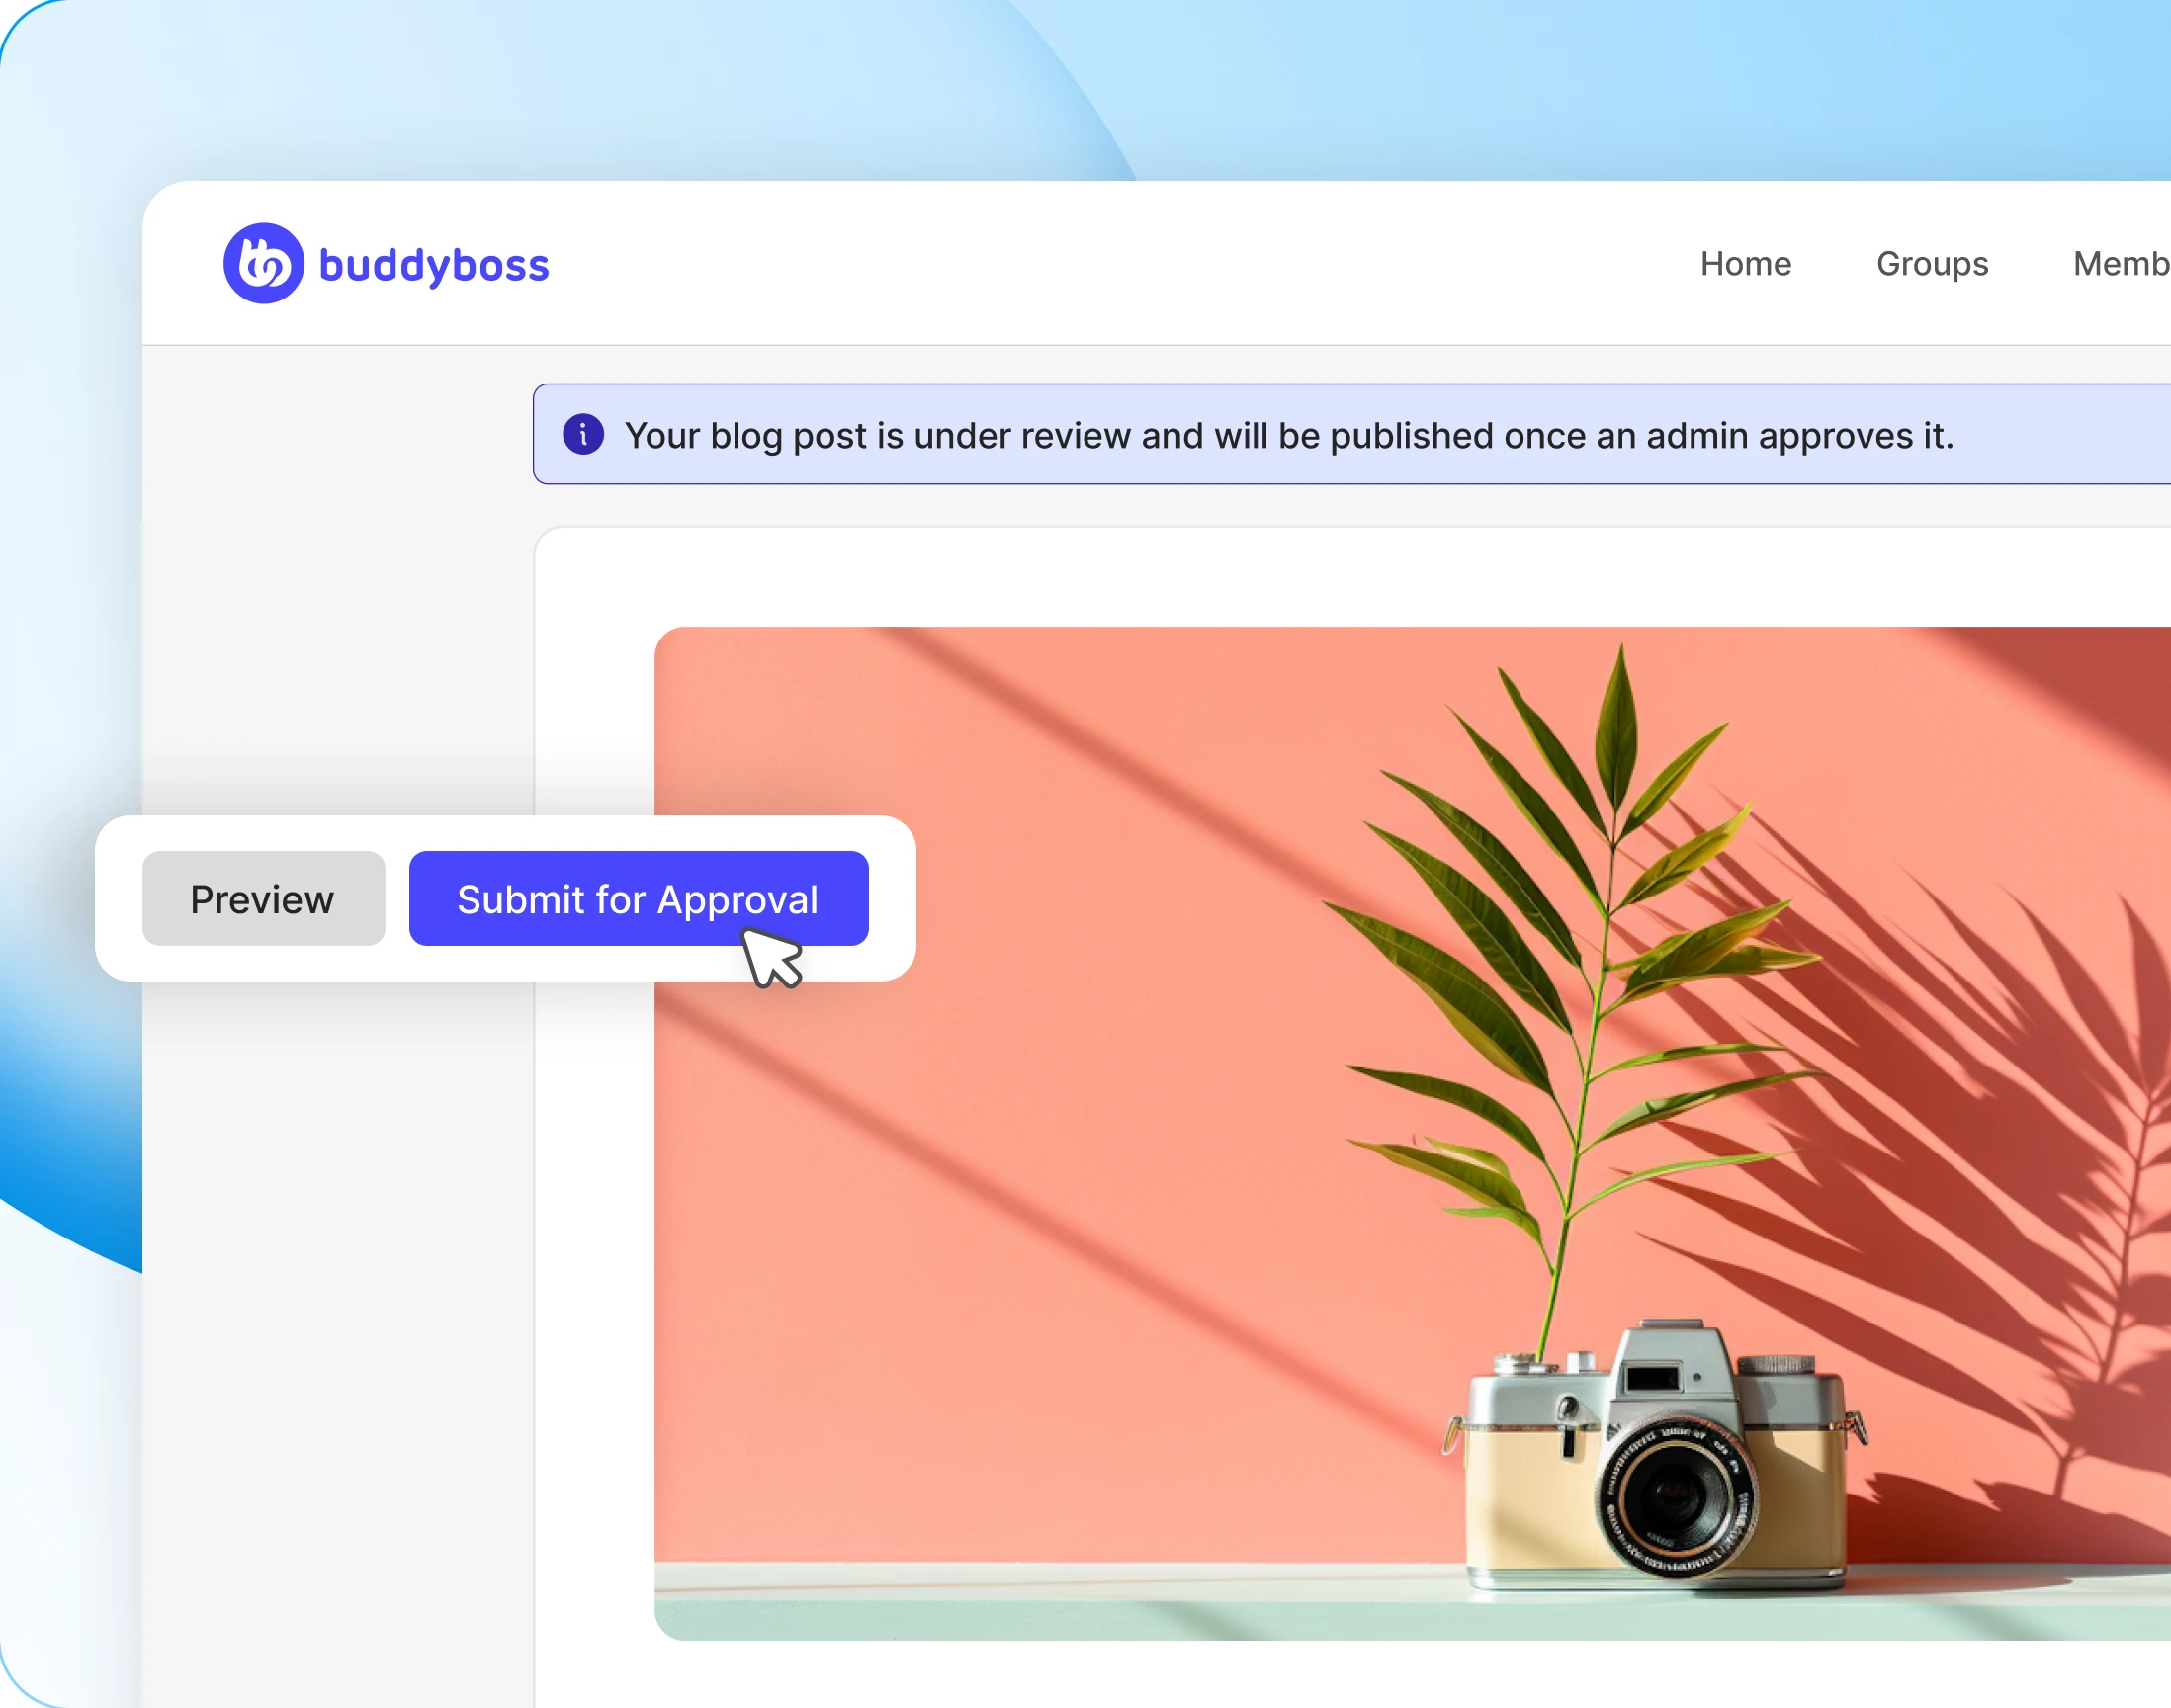This screenshot has height=1708, width=2171.
Task: Go to the Groups menu item
Action: pyautogui.click(x=1932, y=264)
